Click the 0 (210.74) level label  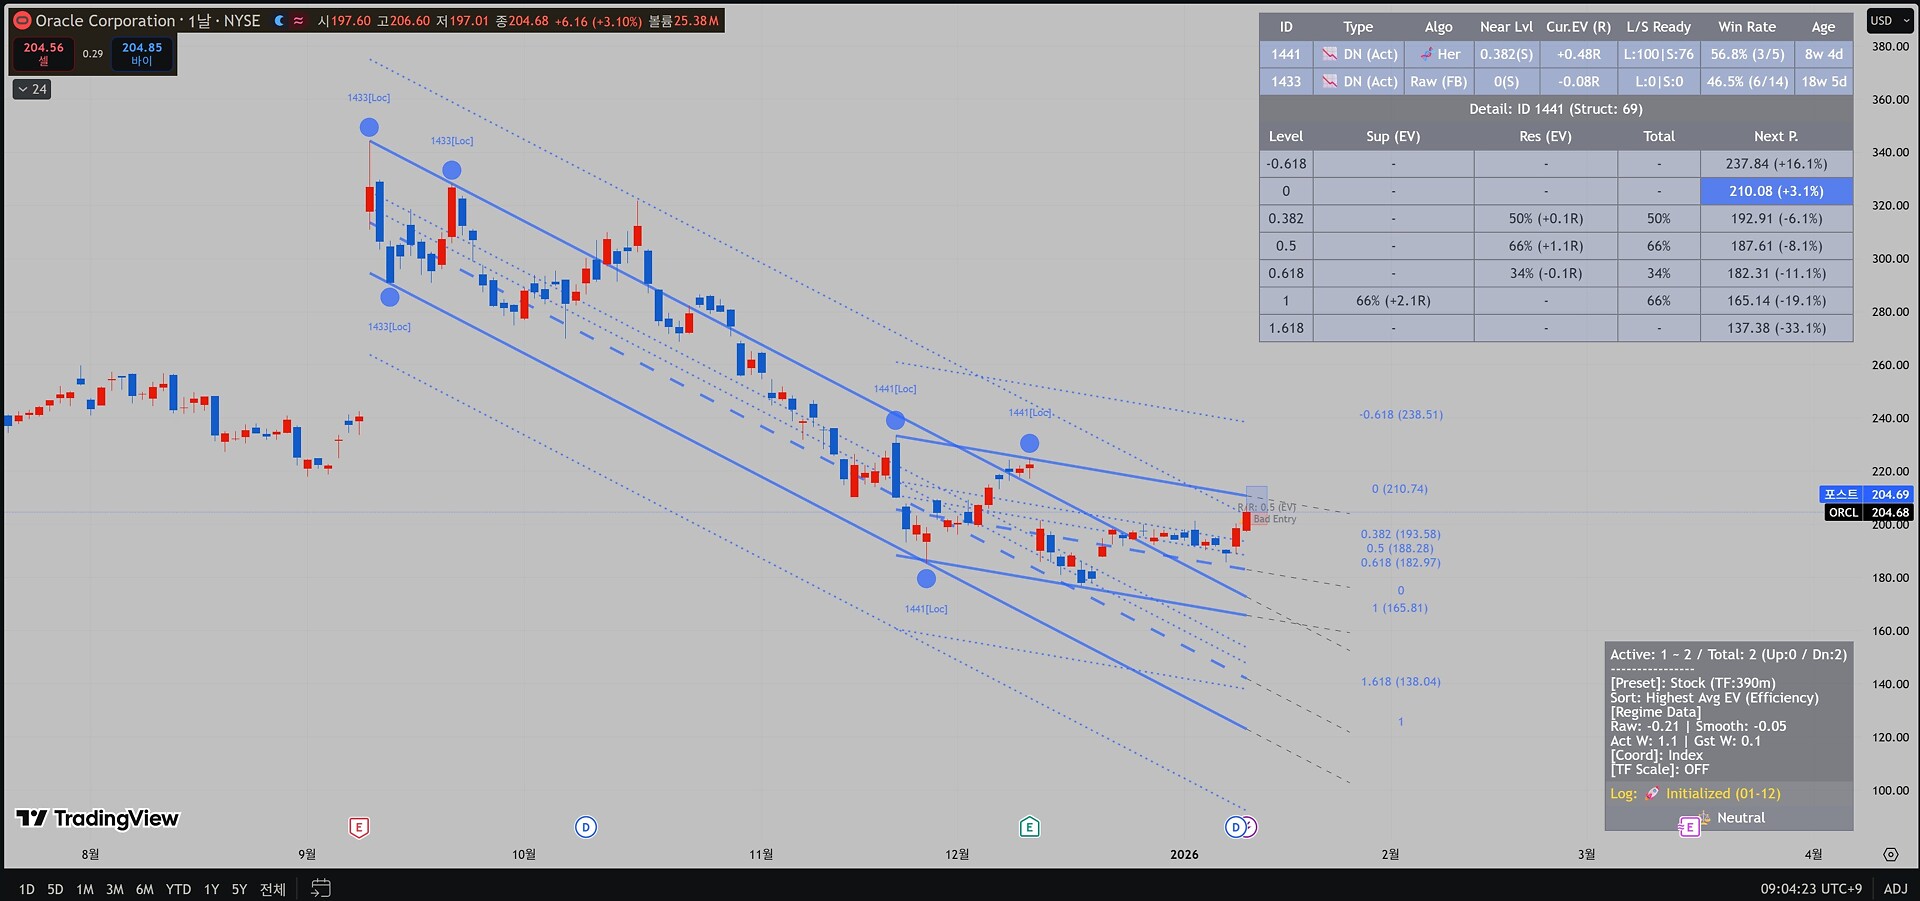pyautogui.click(x=1400, y=489)
